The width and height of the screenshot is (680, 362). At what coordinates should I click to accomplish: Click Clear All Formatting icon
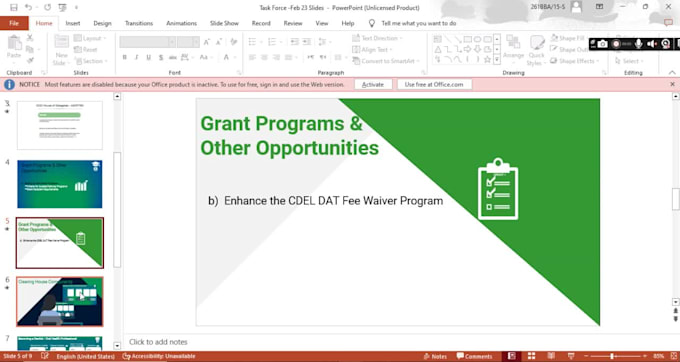tap(234, 42)
